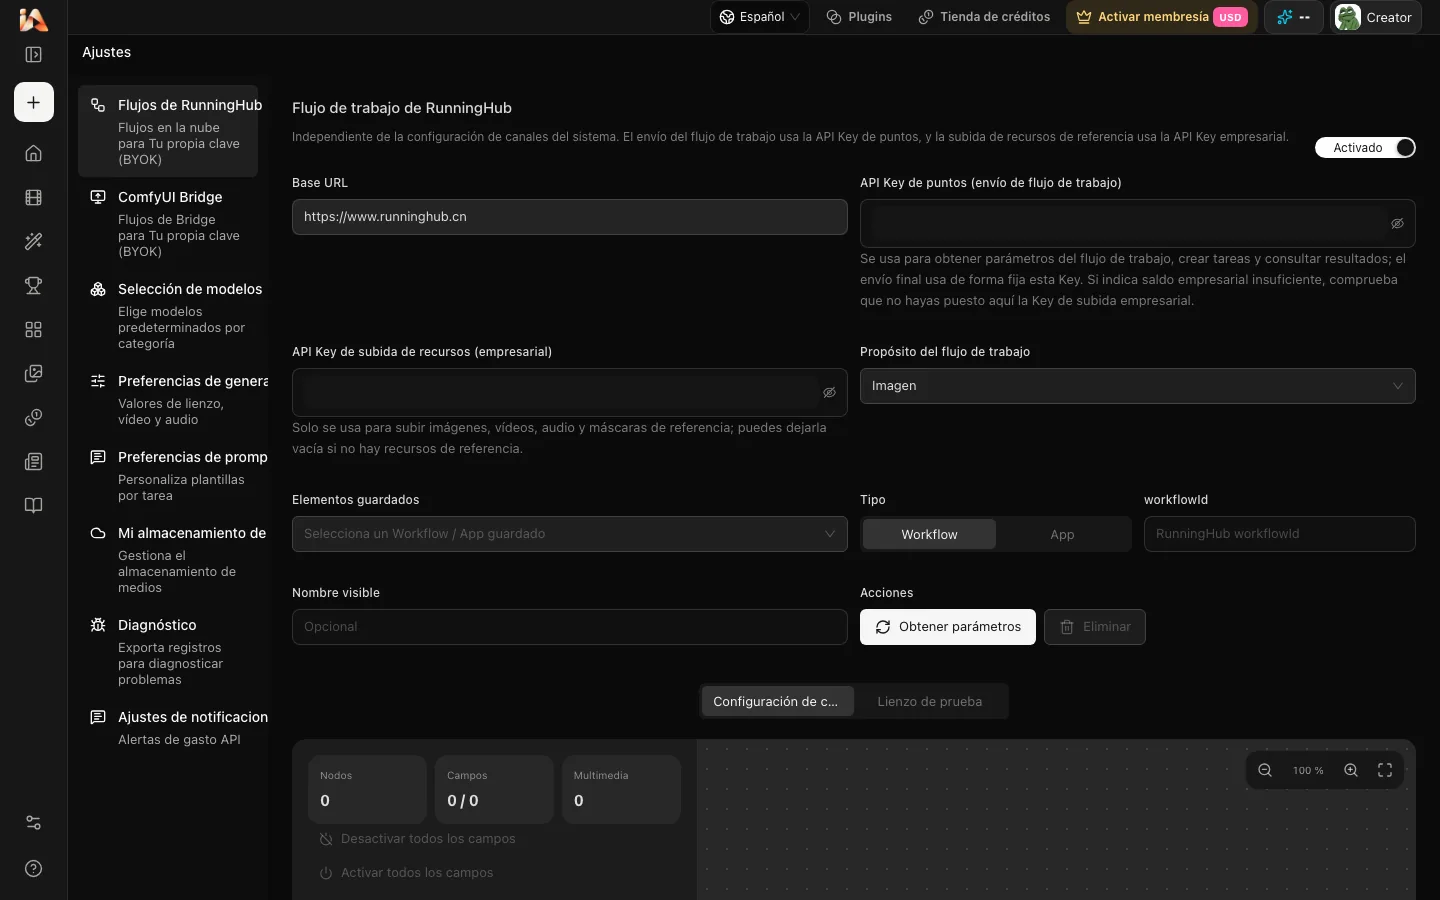Open the book documentation icon

(x=33, y=505)
